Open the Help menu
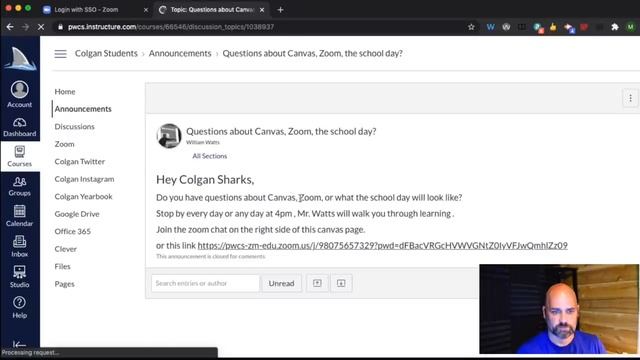640x360 pixels. click(x=20, y=307)
